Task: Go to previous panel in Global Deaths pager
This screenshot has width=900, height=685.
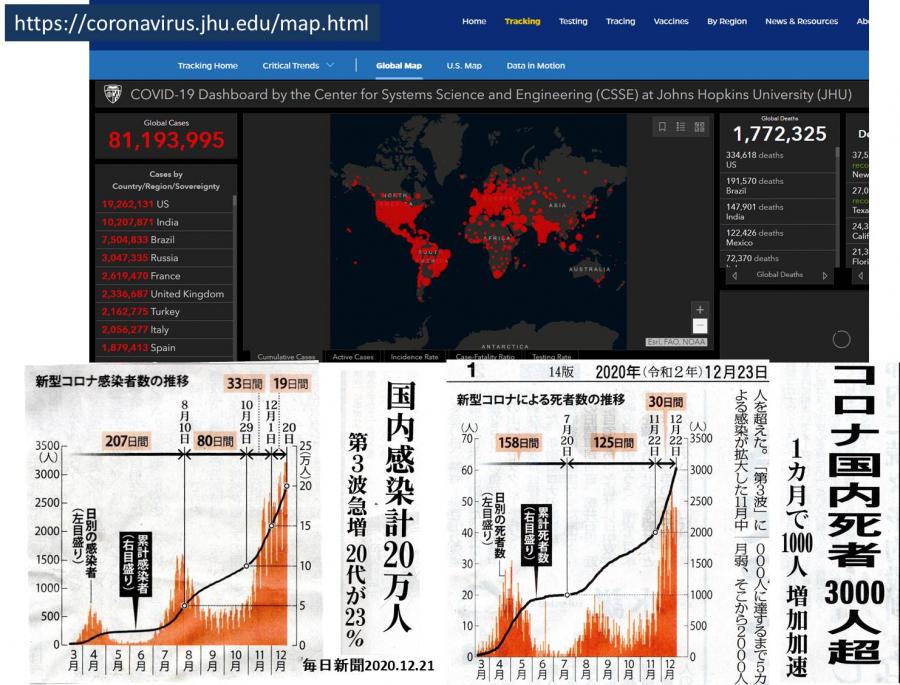Action: click(x=735, y=276)
